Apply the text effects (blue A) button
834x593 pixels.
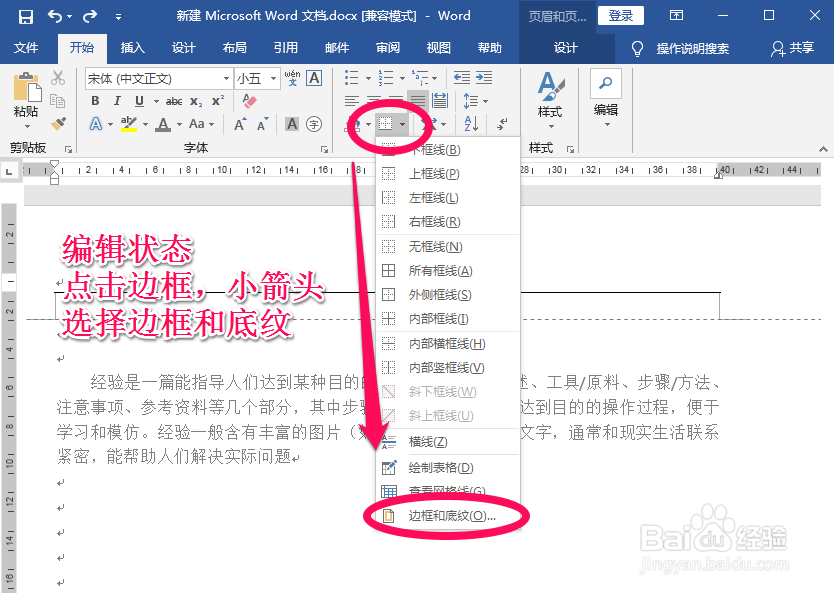[96, 124]
